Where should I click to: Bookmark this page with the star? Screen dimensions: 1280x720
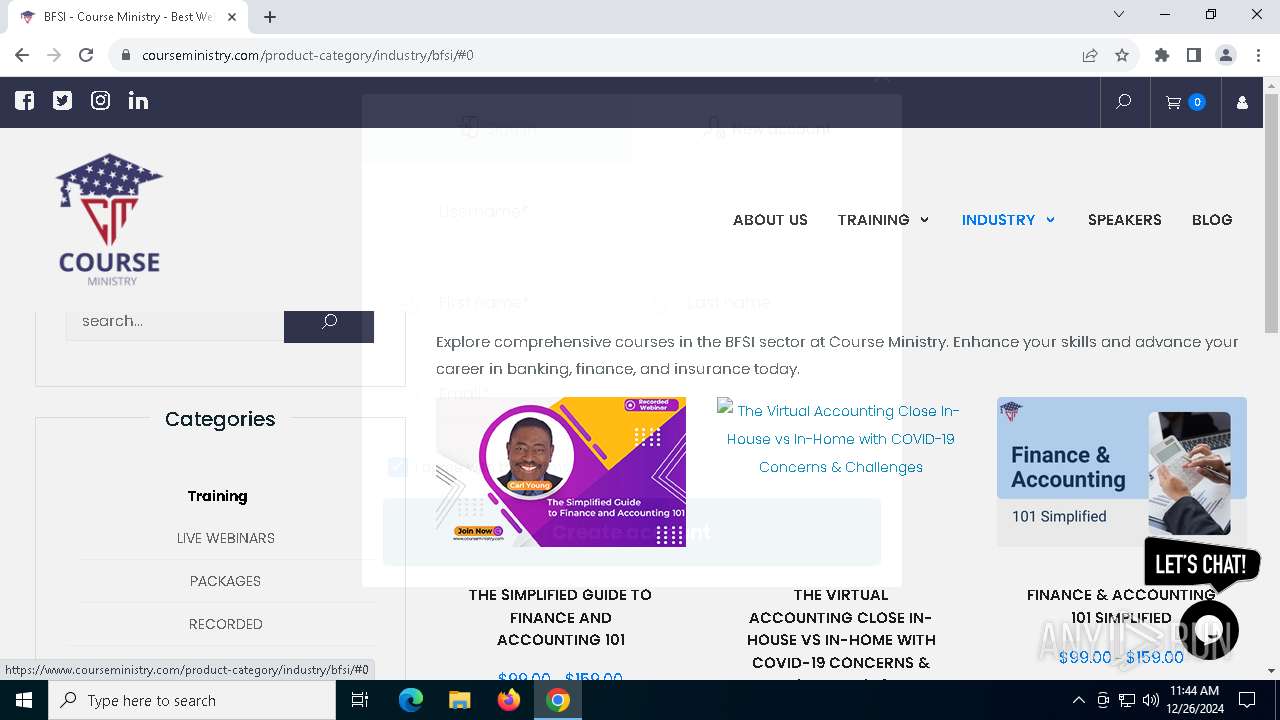[1122, 55]
